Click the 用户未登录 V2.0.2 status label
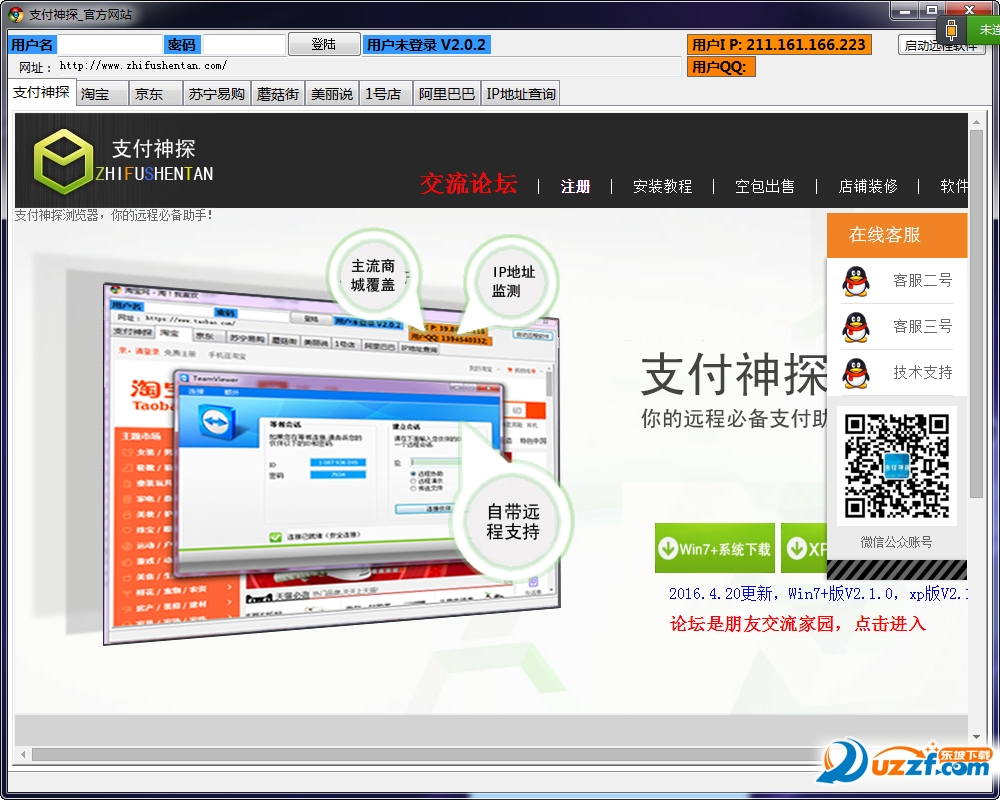Screen dimensions: 1000x800 click(426, 45)
